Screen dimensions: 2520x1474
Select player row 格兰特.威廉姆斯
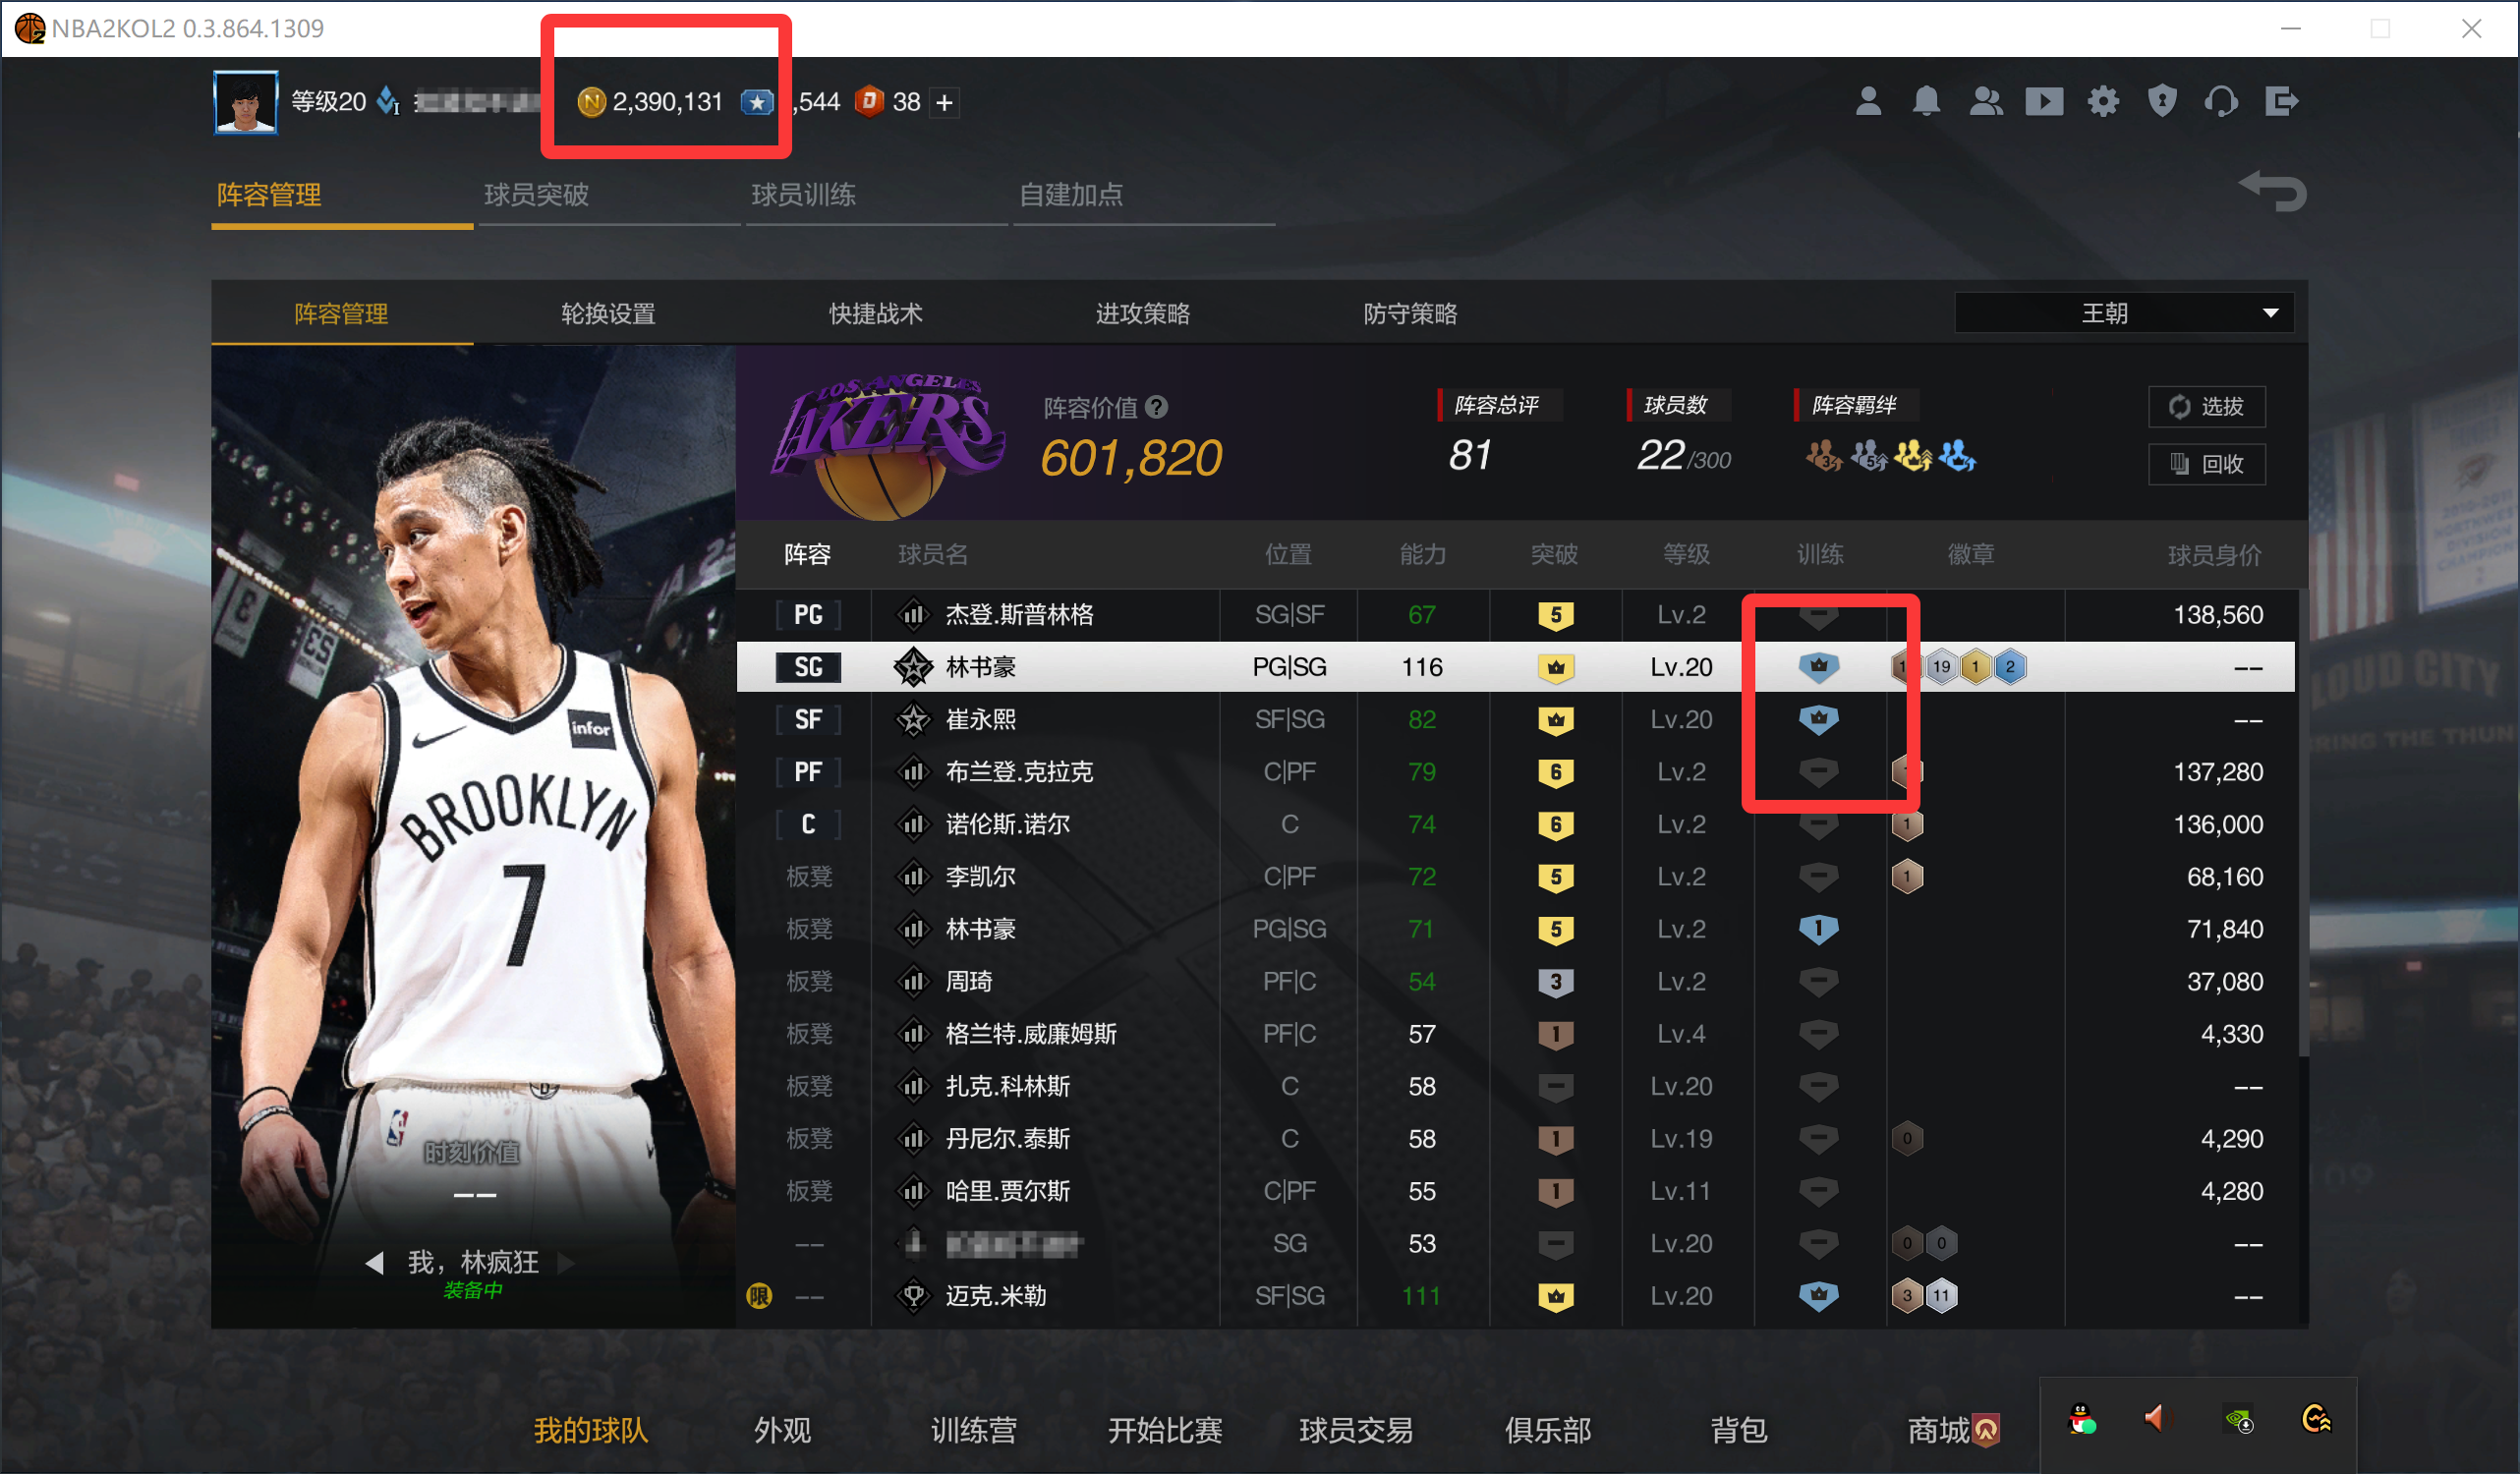tap(1515, 1034)
